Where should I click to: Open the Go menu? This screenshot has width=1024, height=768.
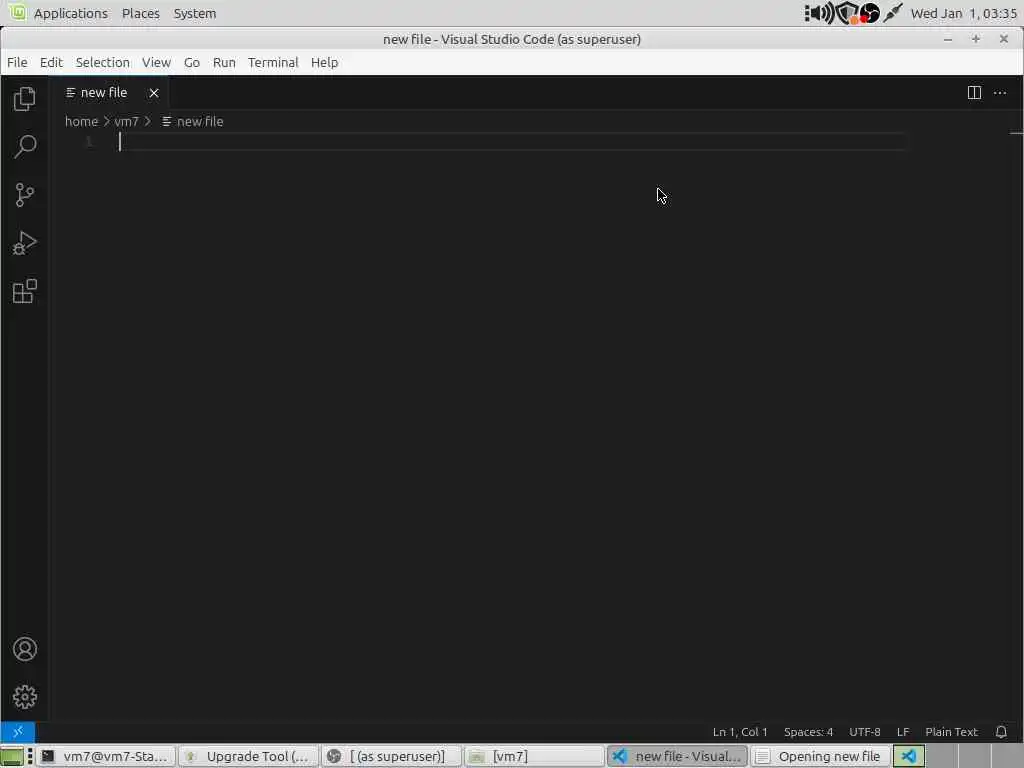coord(191,63)
